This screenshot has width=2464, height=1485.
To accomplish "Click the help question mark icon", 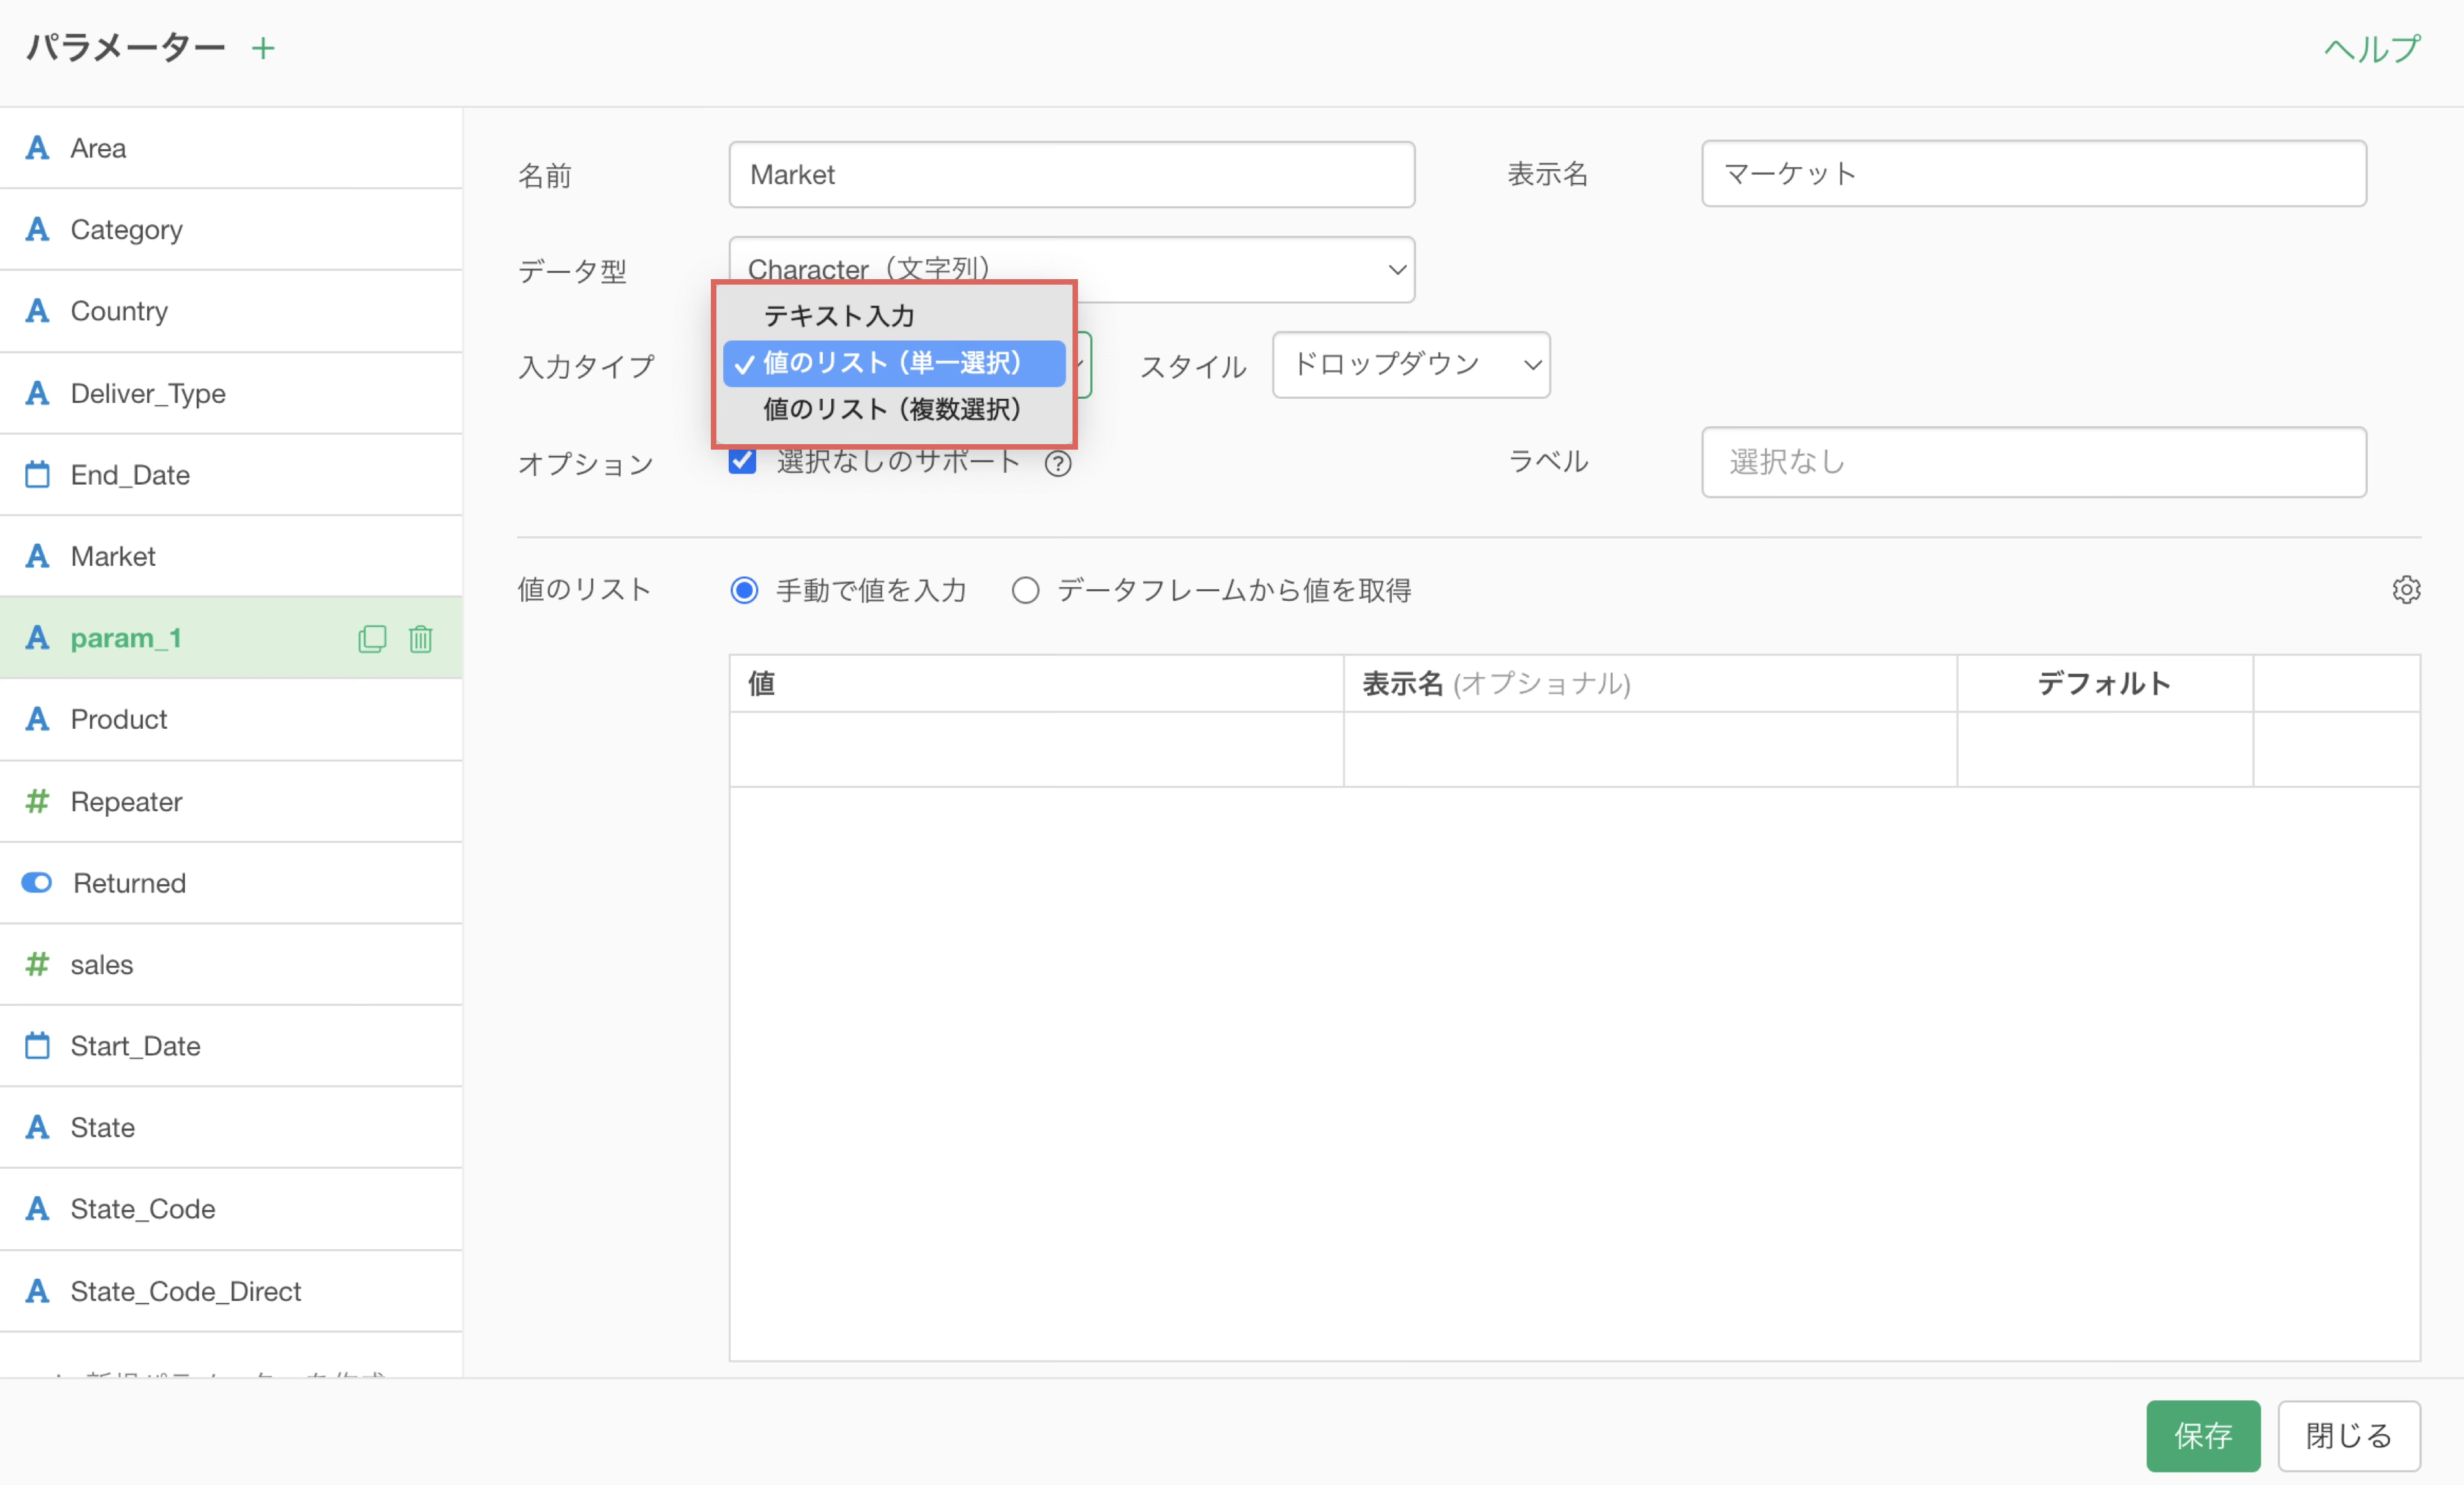I will pyautogui.click(x=1058, y=464).
